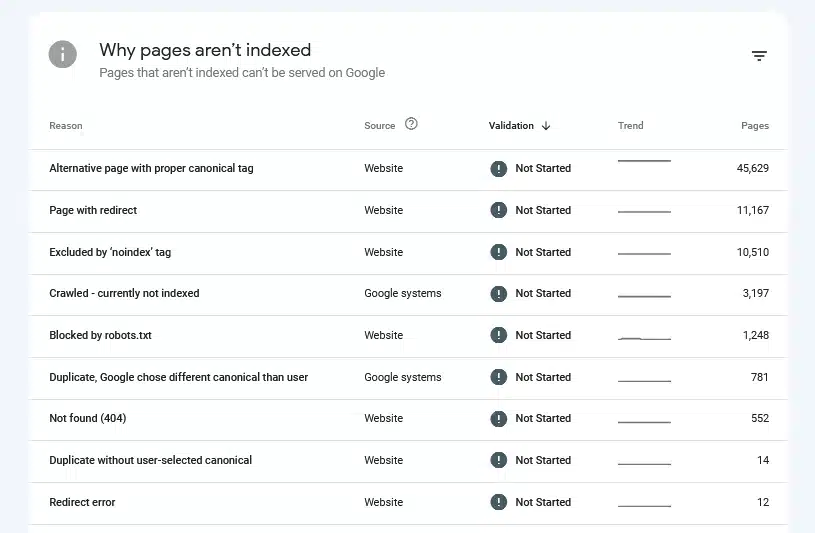Click Google systems source in Duplicate, Google chose row
Viewport: 815px width, 533px height.
point(403,377)
